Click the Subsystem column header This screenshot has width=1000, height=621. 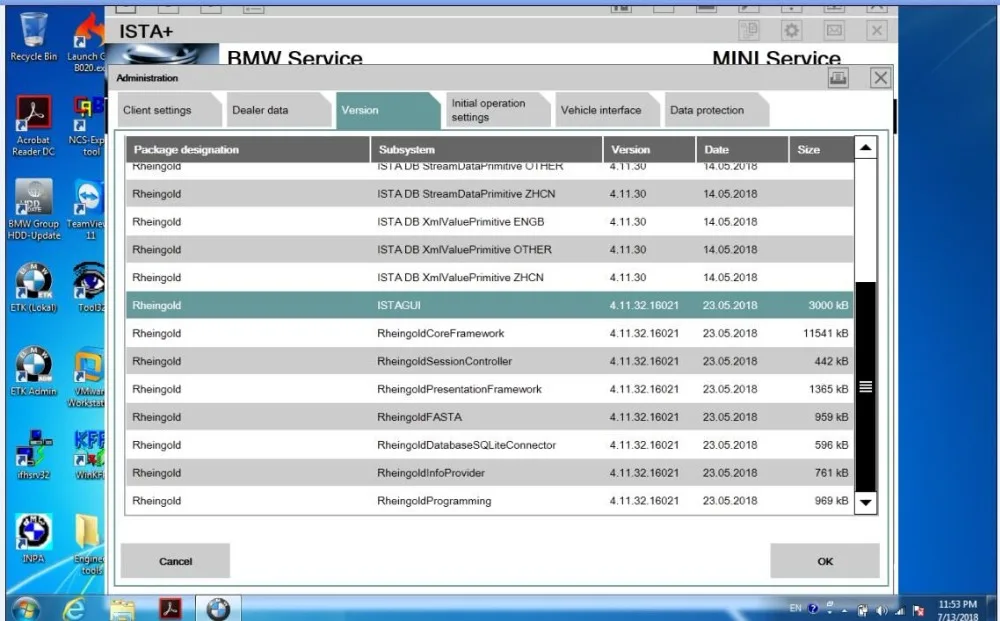[x=487, y=150]
